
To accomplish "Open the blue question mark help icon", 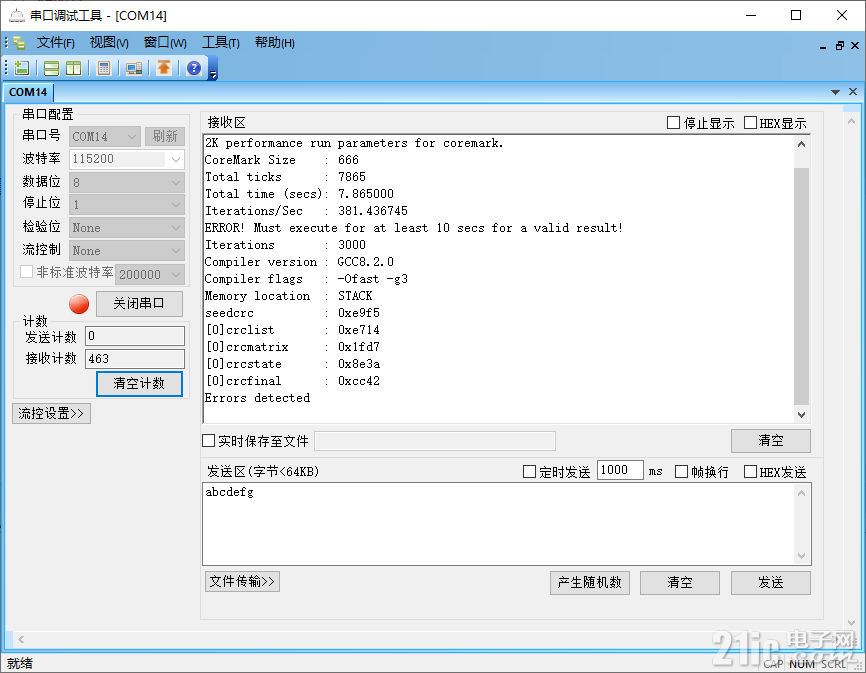I will [194, 68].
